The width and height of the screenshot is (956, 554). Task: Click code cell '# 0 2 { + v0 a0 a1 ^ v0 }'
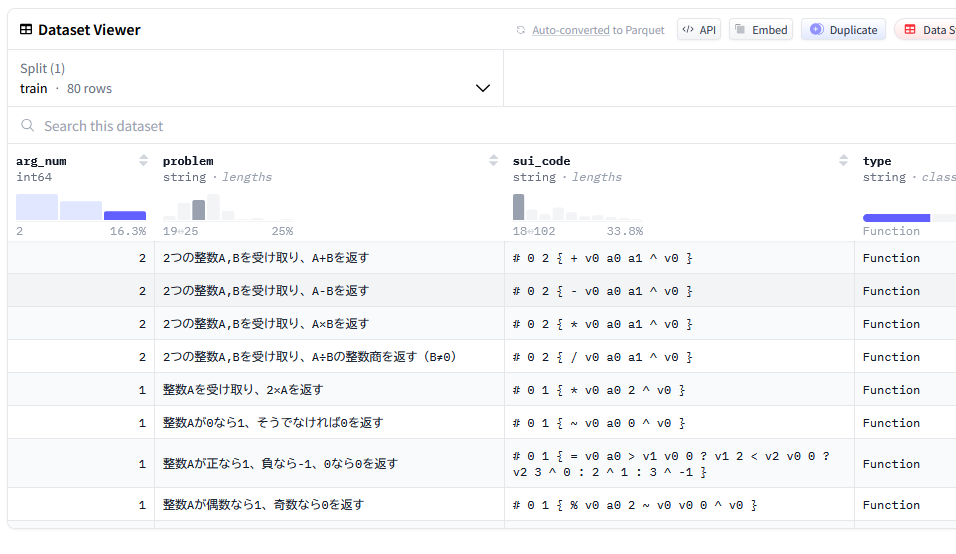[x=680, y=258]
